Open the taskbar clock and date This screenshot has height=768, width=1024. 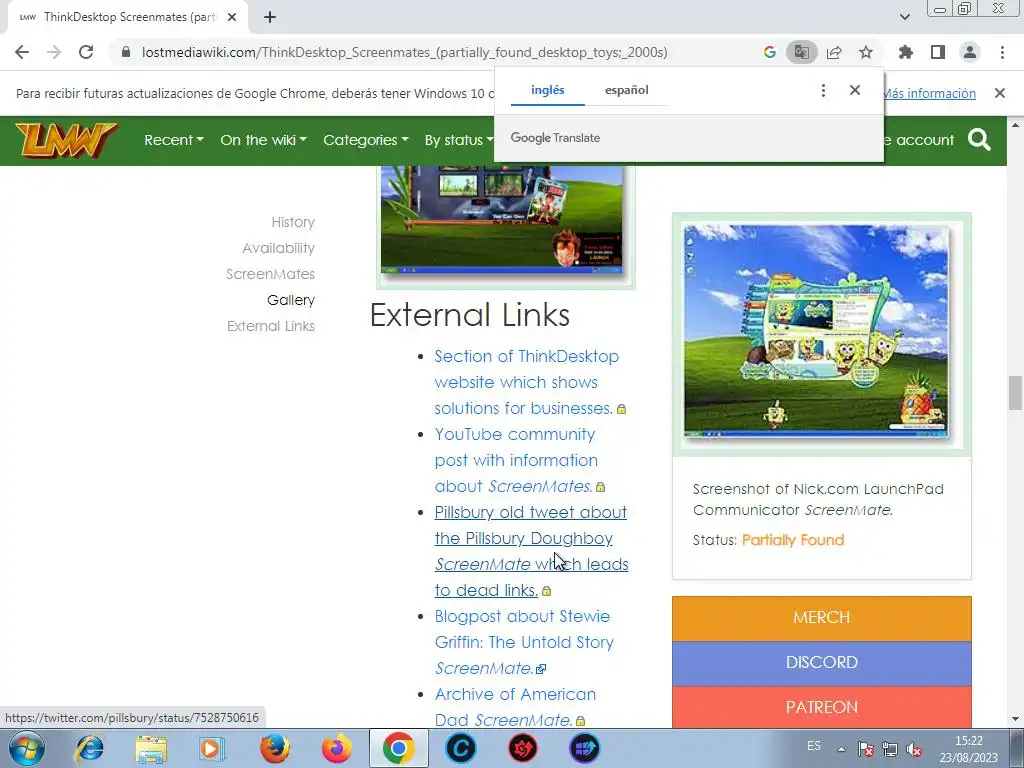[969, 749]
